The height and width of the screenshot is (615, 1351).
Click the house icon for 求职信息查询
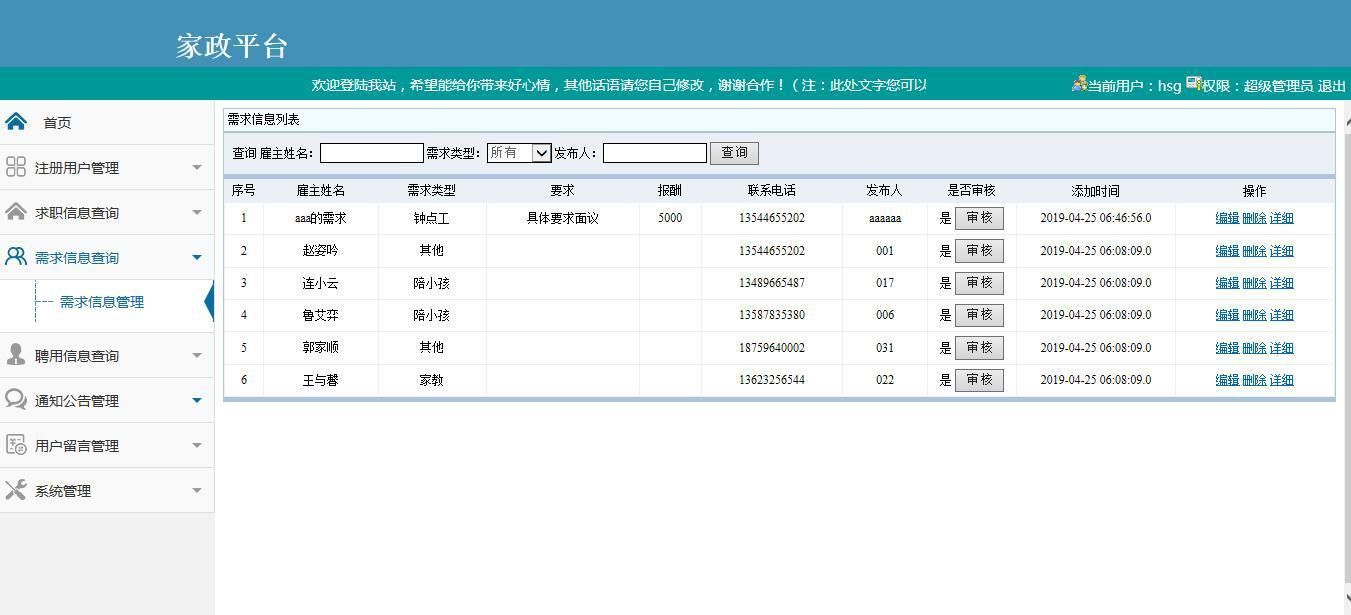point(16,212)
